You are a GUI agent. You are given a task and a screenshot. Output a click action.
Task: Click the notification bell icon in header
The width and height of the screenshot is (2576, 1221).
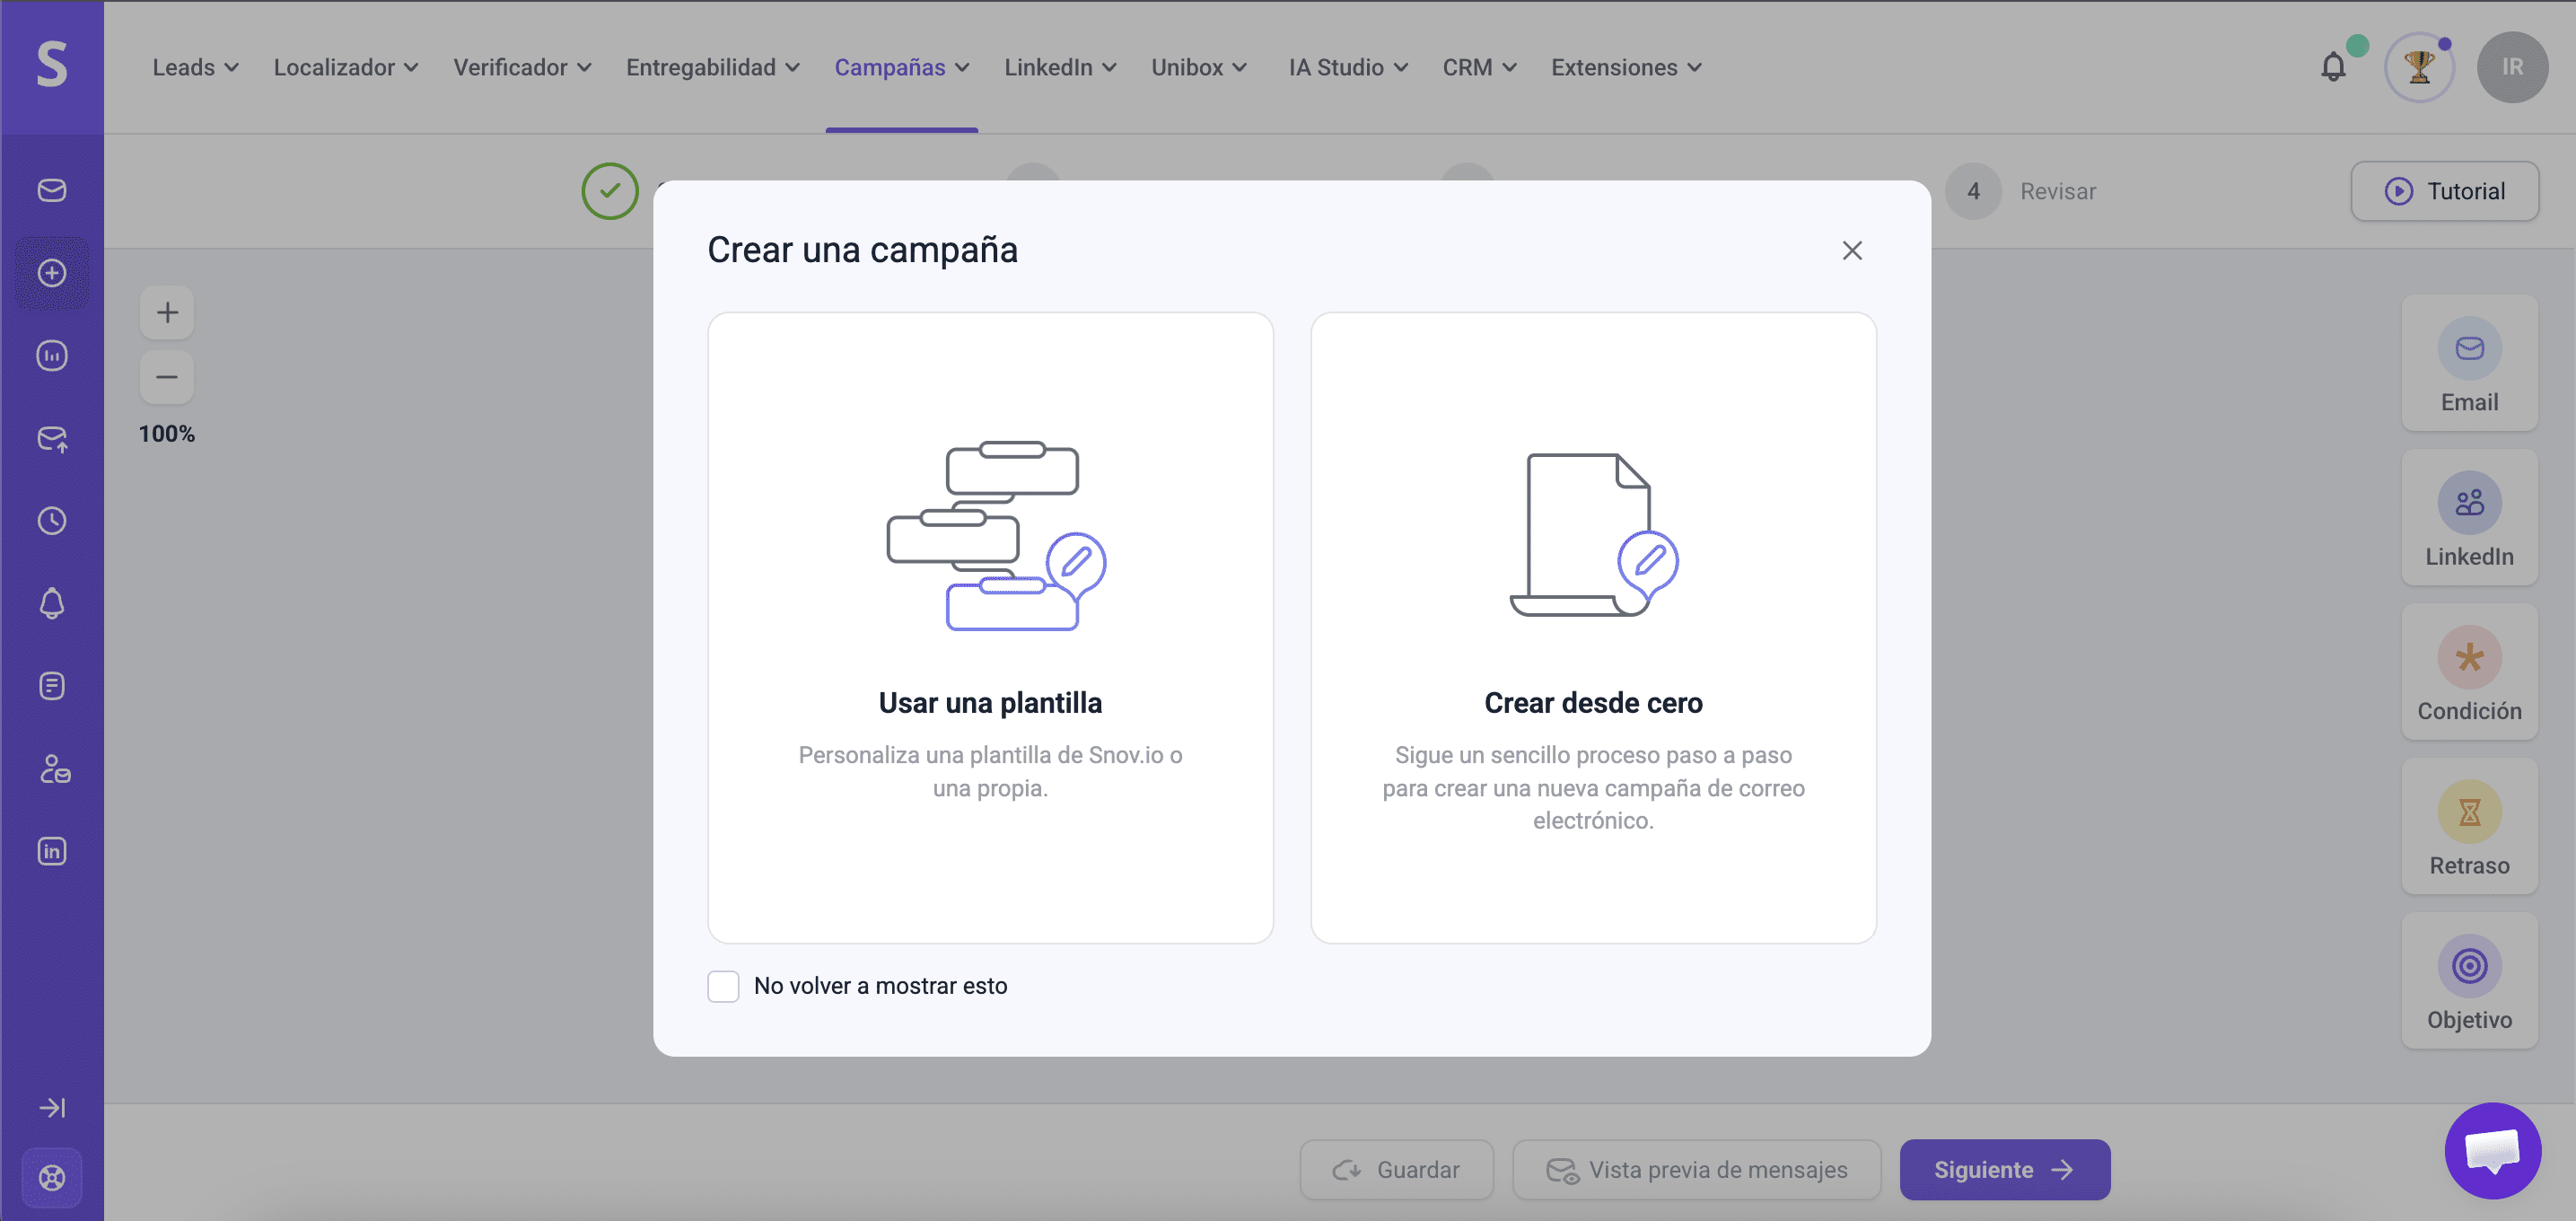click(x=2333, y=67)
